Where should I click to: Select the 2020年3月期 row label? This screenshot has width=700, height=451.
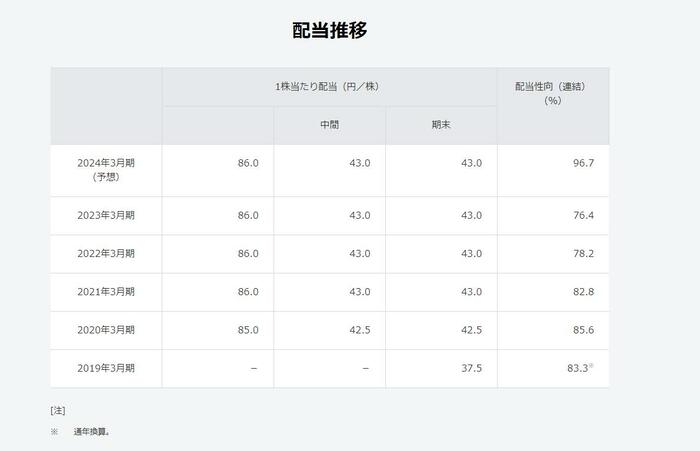[106, 330]
